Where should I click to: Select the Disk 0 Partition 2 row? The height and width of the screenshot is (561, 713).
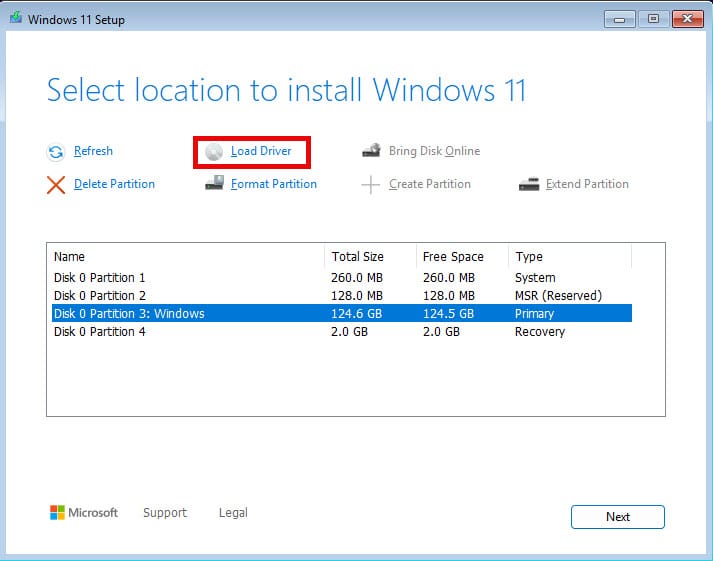coord(341,296)
